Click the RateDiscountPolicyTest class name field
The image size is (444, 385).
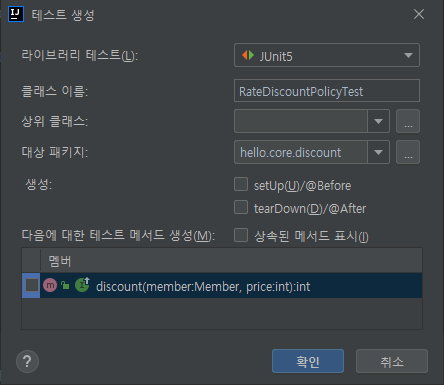click(x=327, y=91)
